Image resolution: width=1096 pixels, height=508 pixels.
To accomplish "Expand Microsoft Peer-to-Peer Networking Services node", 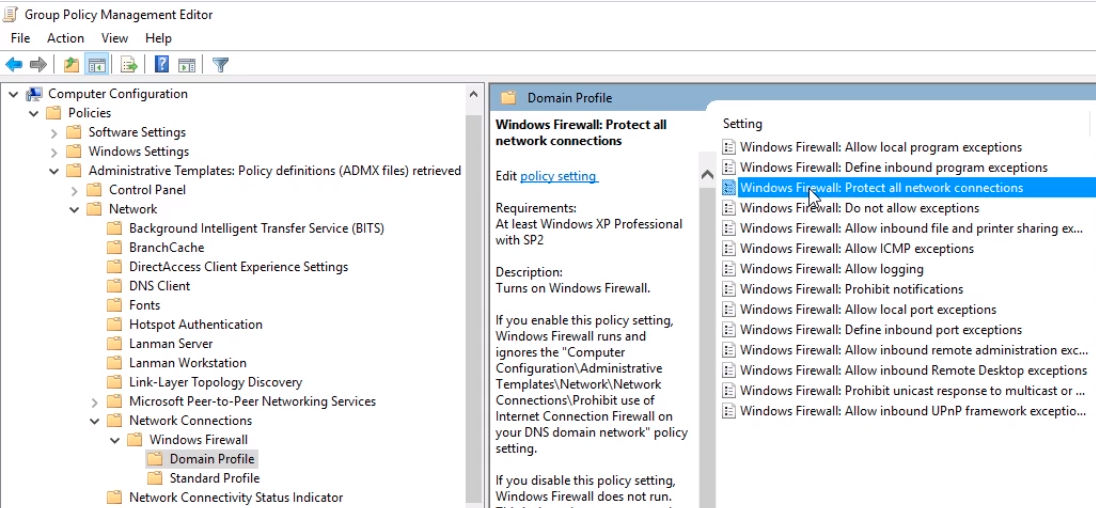I will click(94, 402).
